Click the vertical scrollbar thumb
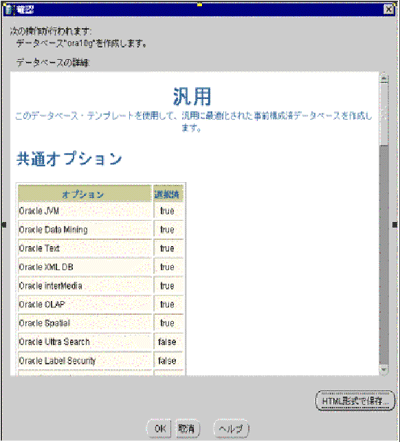The height and width of the screenshot is (442, 400). coord(384,114)
